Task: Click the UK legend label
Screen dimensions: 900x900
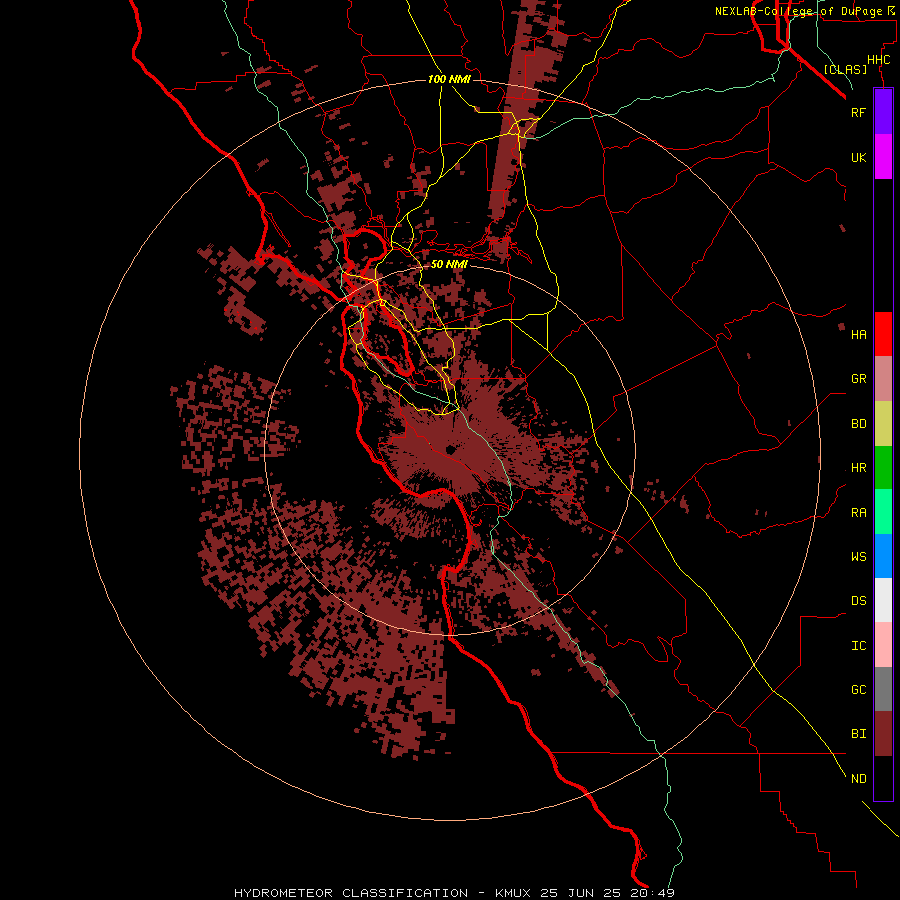Action: coord(858,157)
